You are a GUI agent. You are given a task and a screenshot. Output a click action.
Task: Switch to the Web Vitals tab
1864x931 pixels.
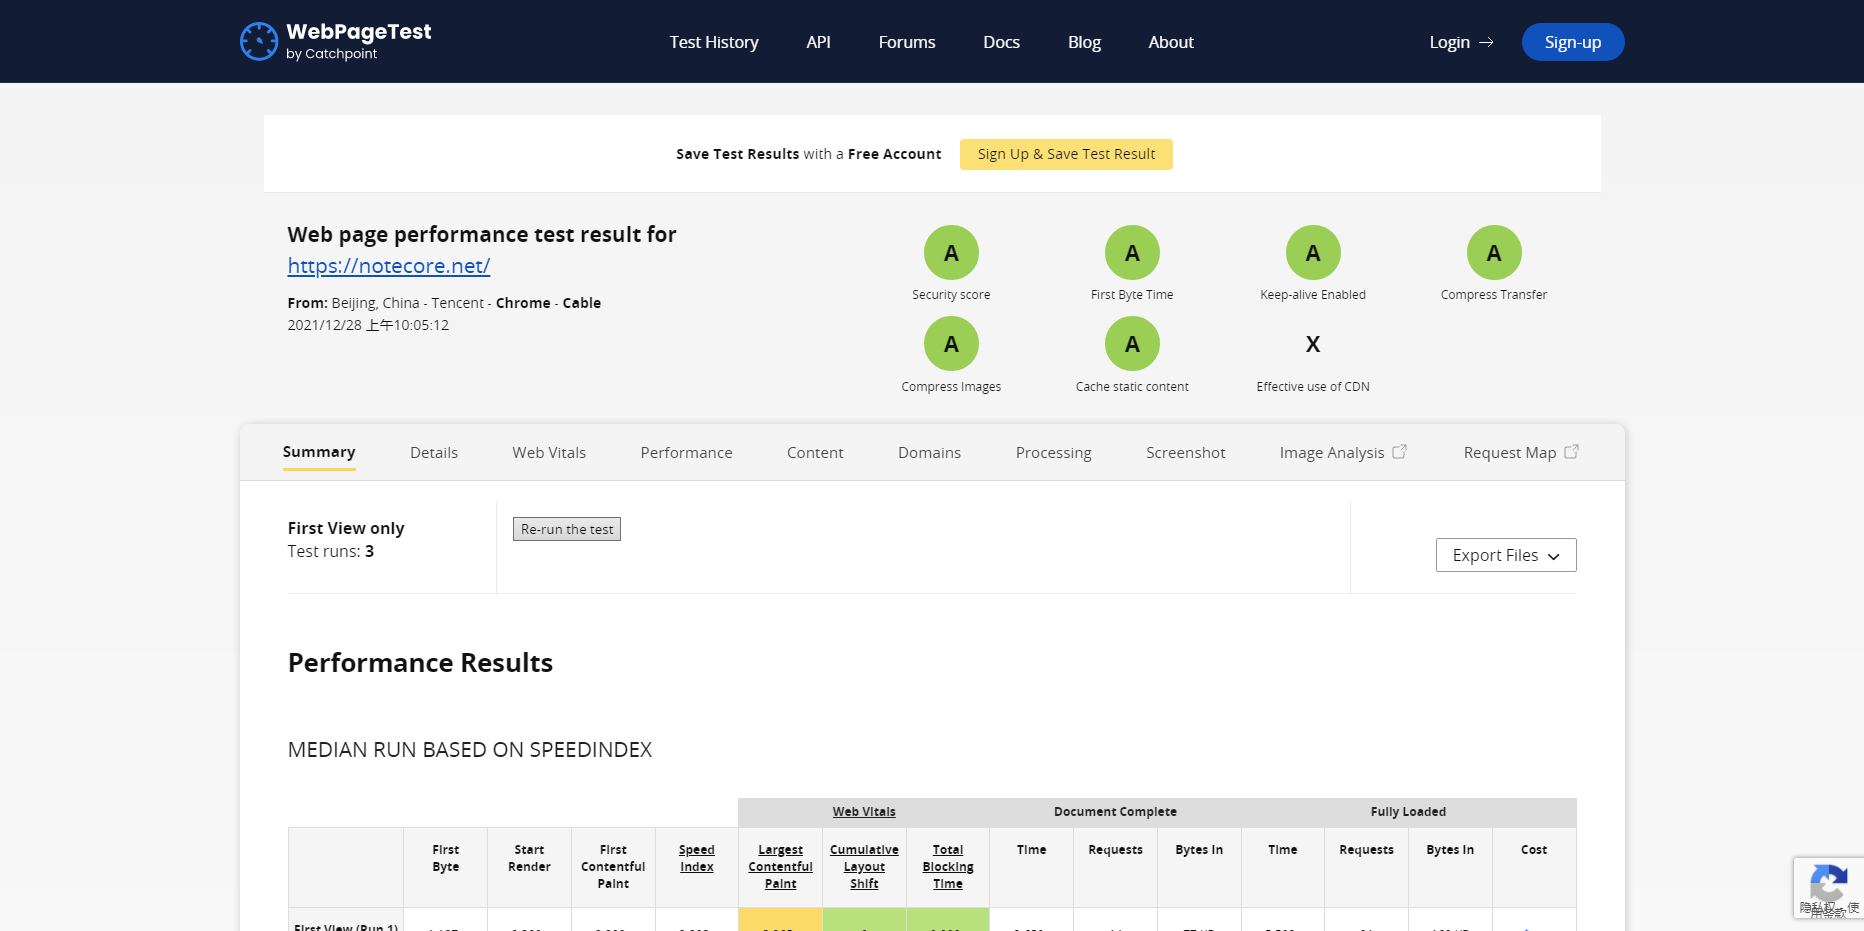coord(549,453)
